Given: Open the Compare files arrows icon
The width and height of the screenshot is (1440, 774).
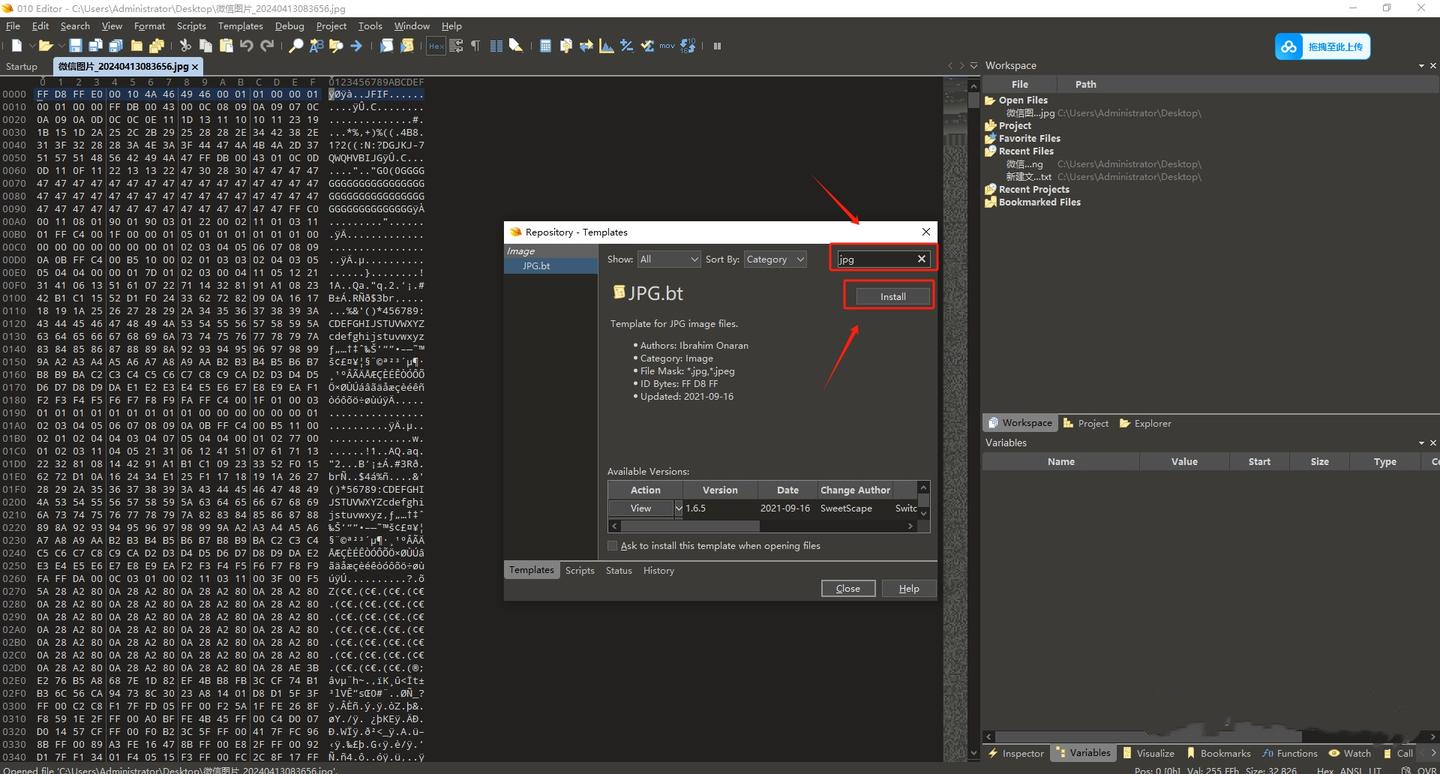Looking at the screenshot, I should [x=586, y=45].
